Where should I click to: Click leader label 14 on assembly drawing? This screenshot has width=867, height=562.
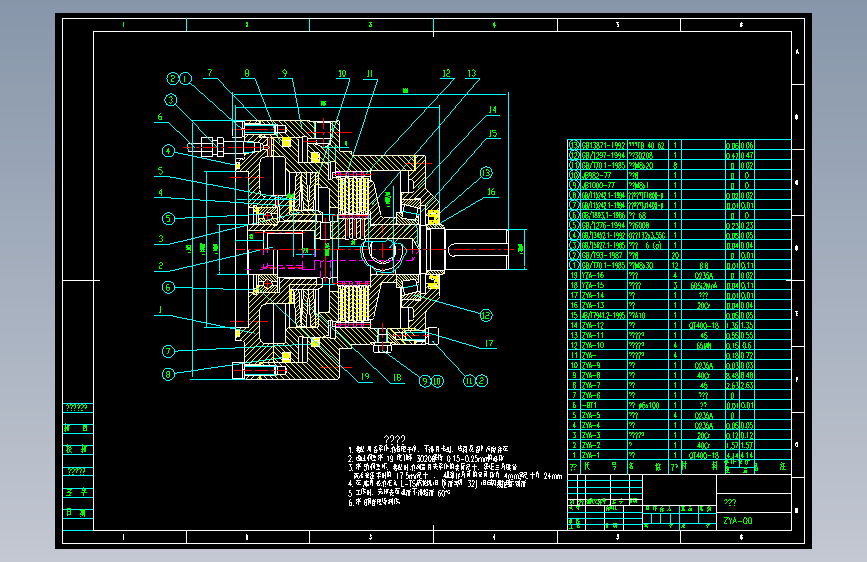click(492, 110)
